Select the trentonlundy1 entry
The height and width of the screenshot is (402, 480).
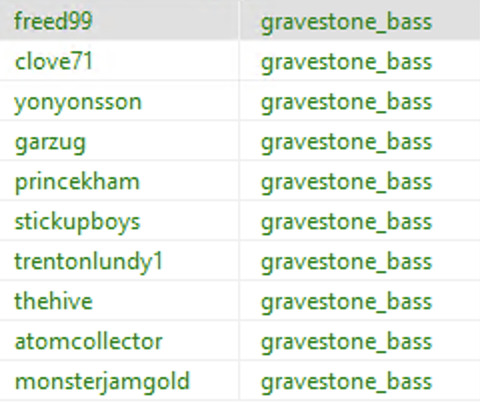88,262
